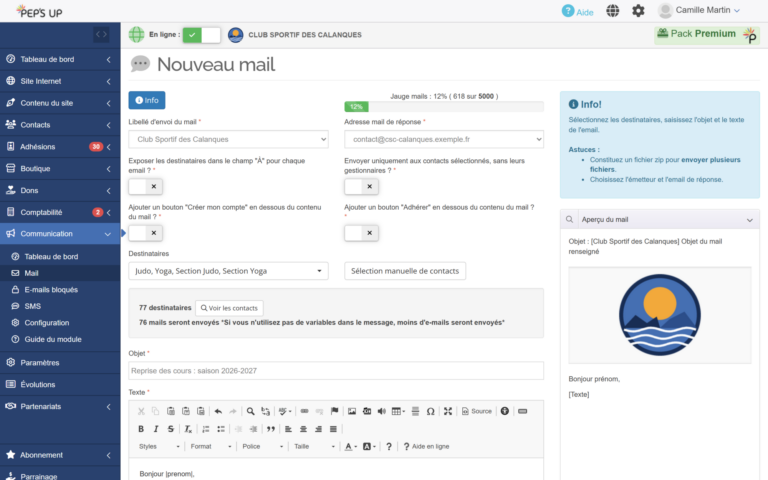Switch the editor to Source view

click(x=477, y=411)
